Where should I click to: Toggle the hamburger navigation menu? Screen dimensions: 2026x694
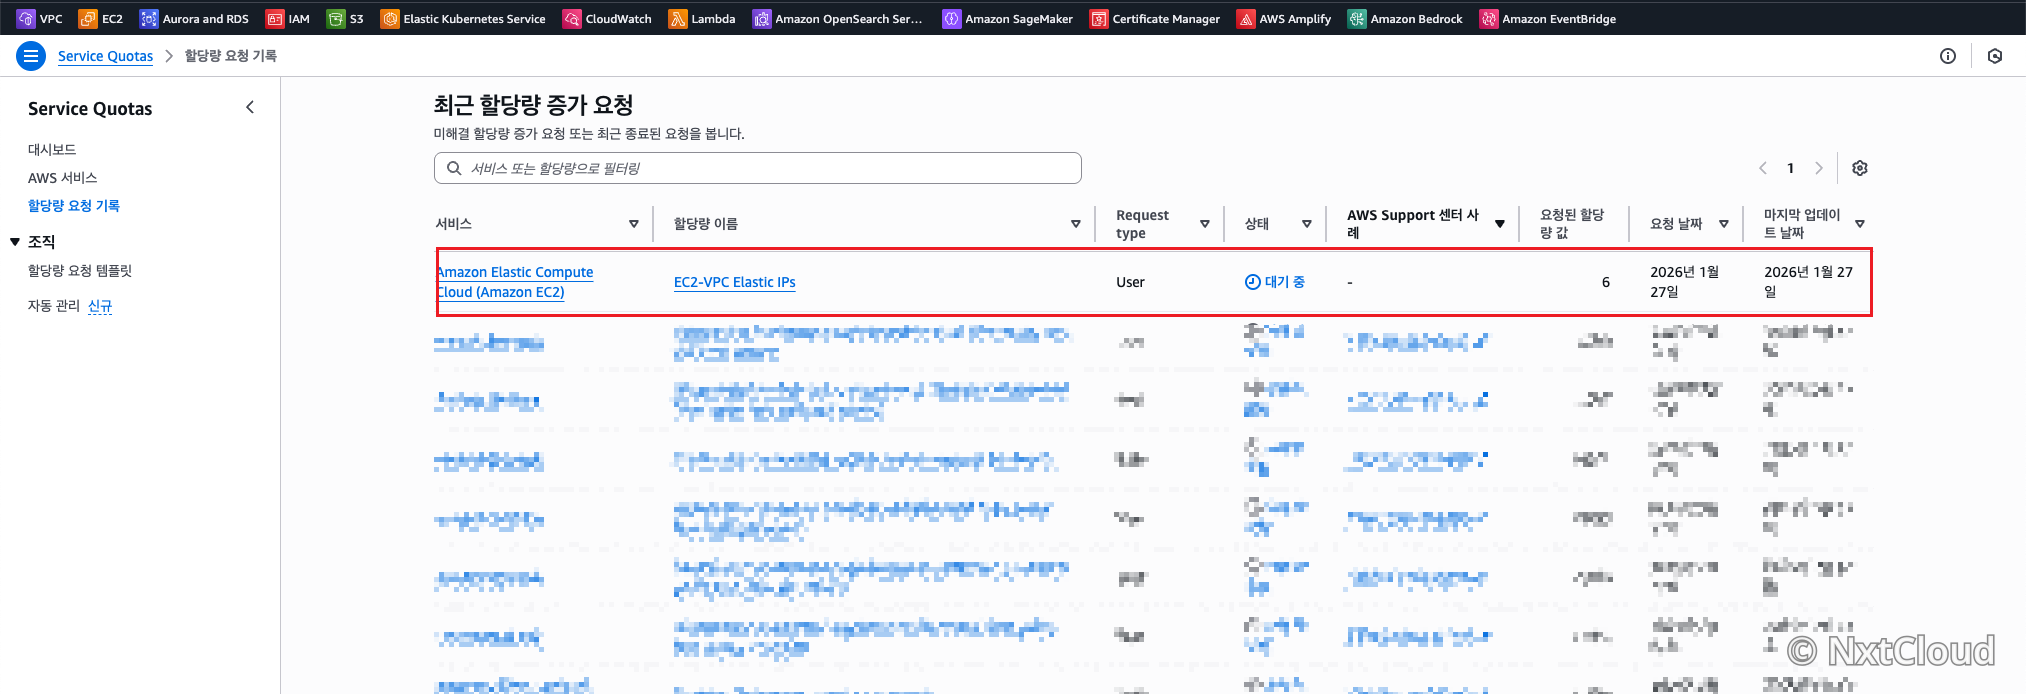[x=31, y=56]
